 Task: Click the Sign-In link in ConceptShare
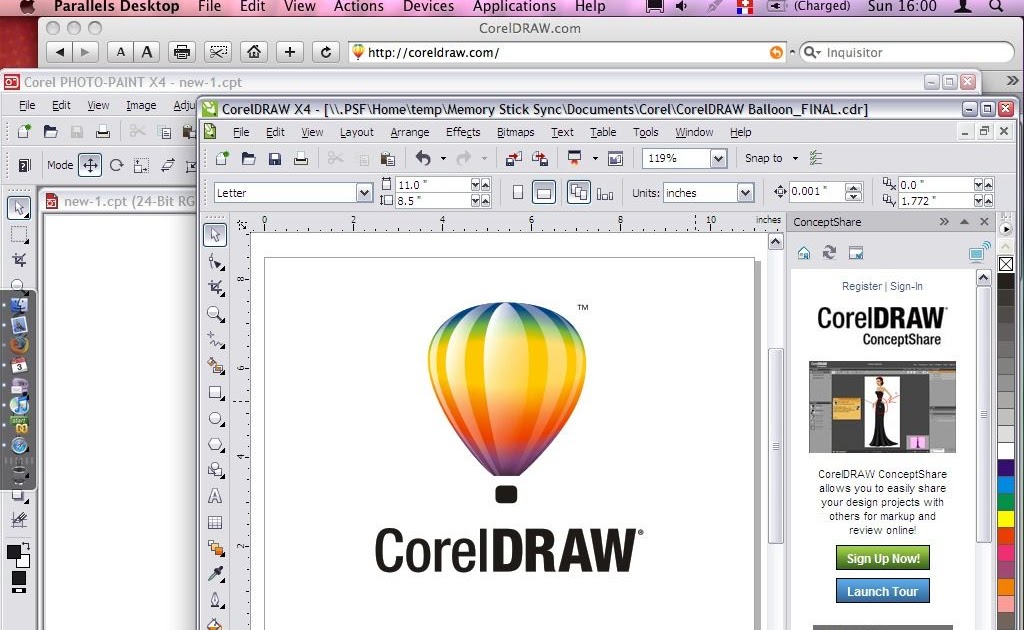click(x=906, y=286)
